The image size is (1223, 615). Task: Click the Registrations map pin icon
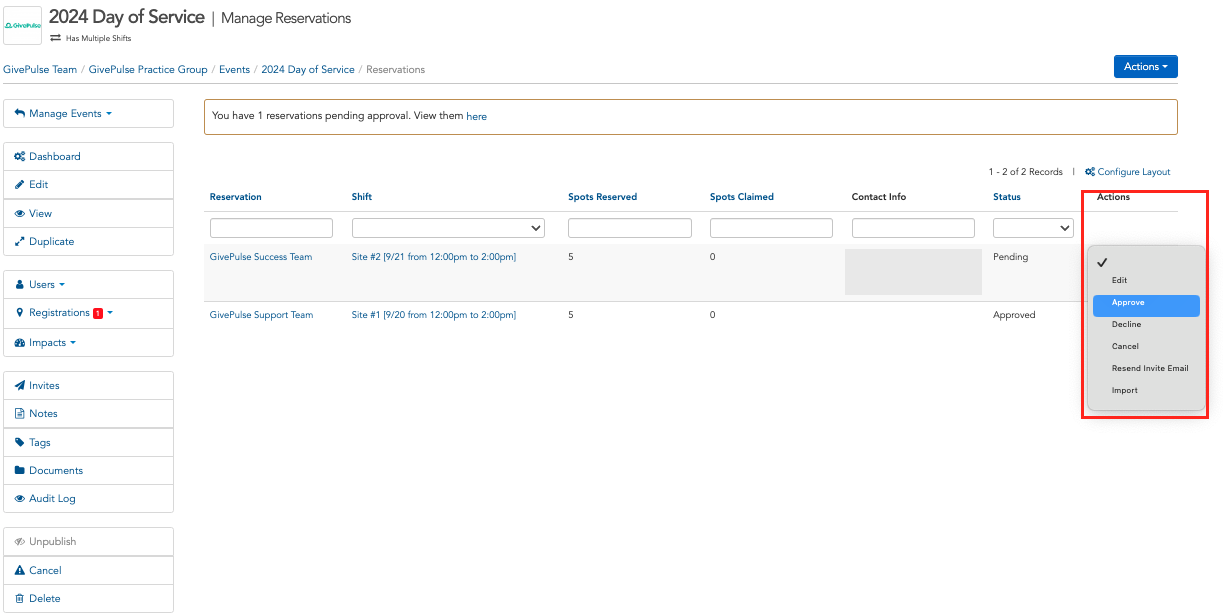tap(20, 313)
